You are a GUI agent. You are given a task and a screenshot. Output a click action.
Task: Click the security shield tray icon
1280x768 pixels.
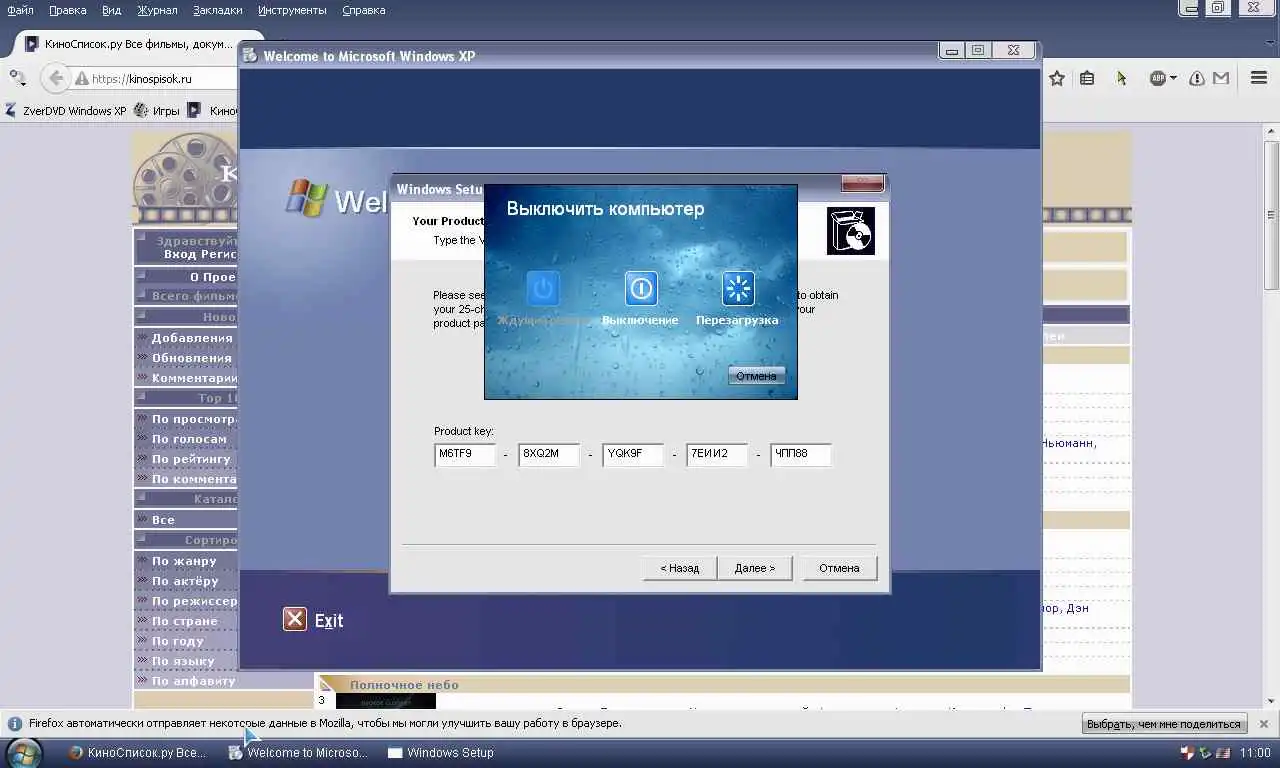pyautogui.click(x=1188, y=753)
